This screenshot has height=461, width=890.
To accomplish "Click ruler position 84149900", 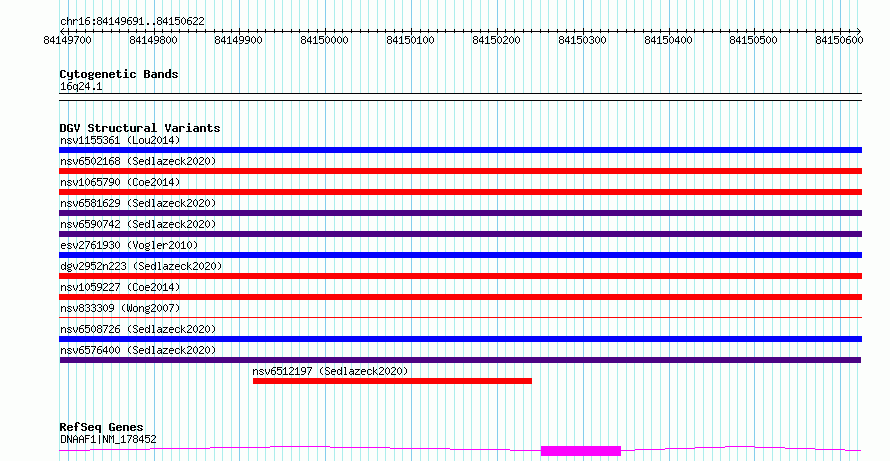I will point(238,40).
